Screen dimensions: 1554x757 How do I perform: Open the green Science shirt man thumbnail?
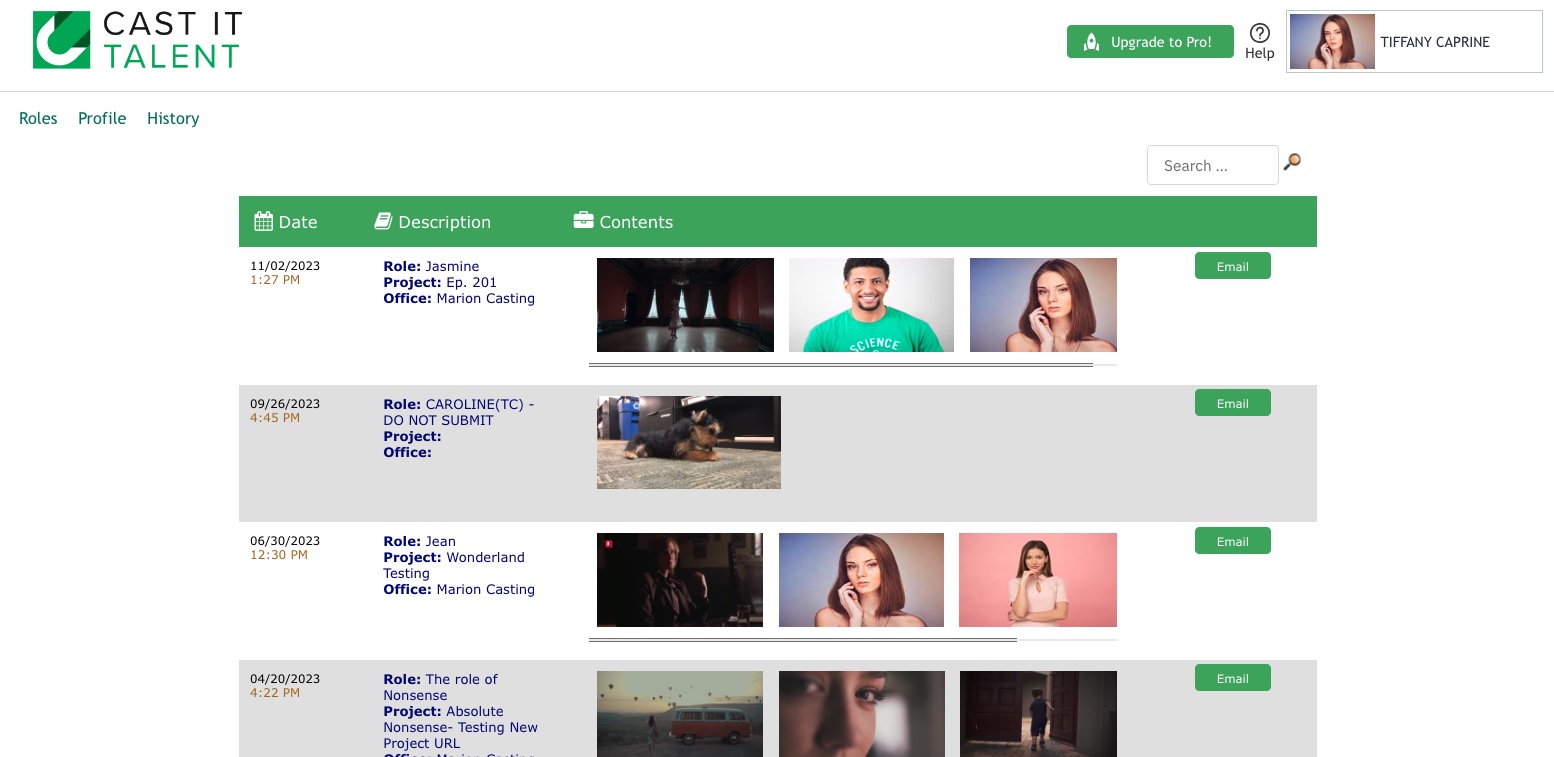point(871,305)
